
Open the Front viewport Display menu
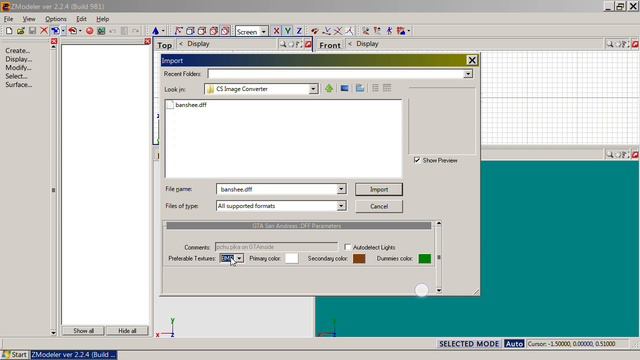(367, 44)
